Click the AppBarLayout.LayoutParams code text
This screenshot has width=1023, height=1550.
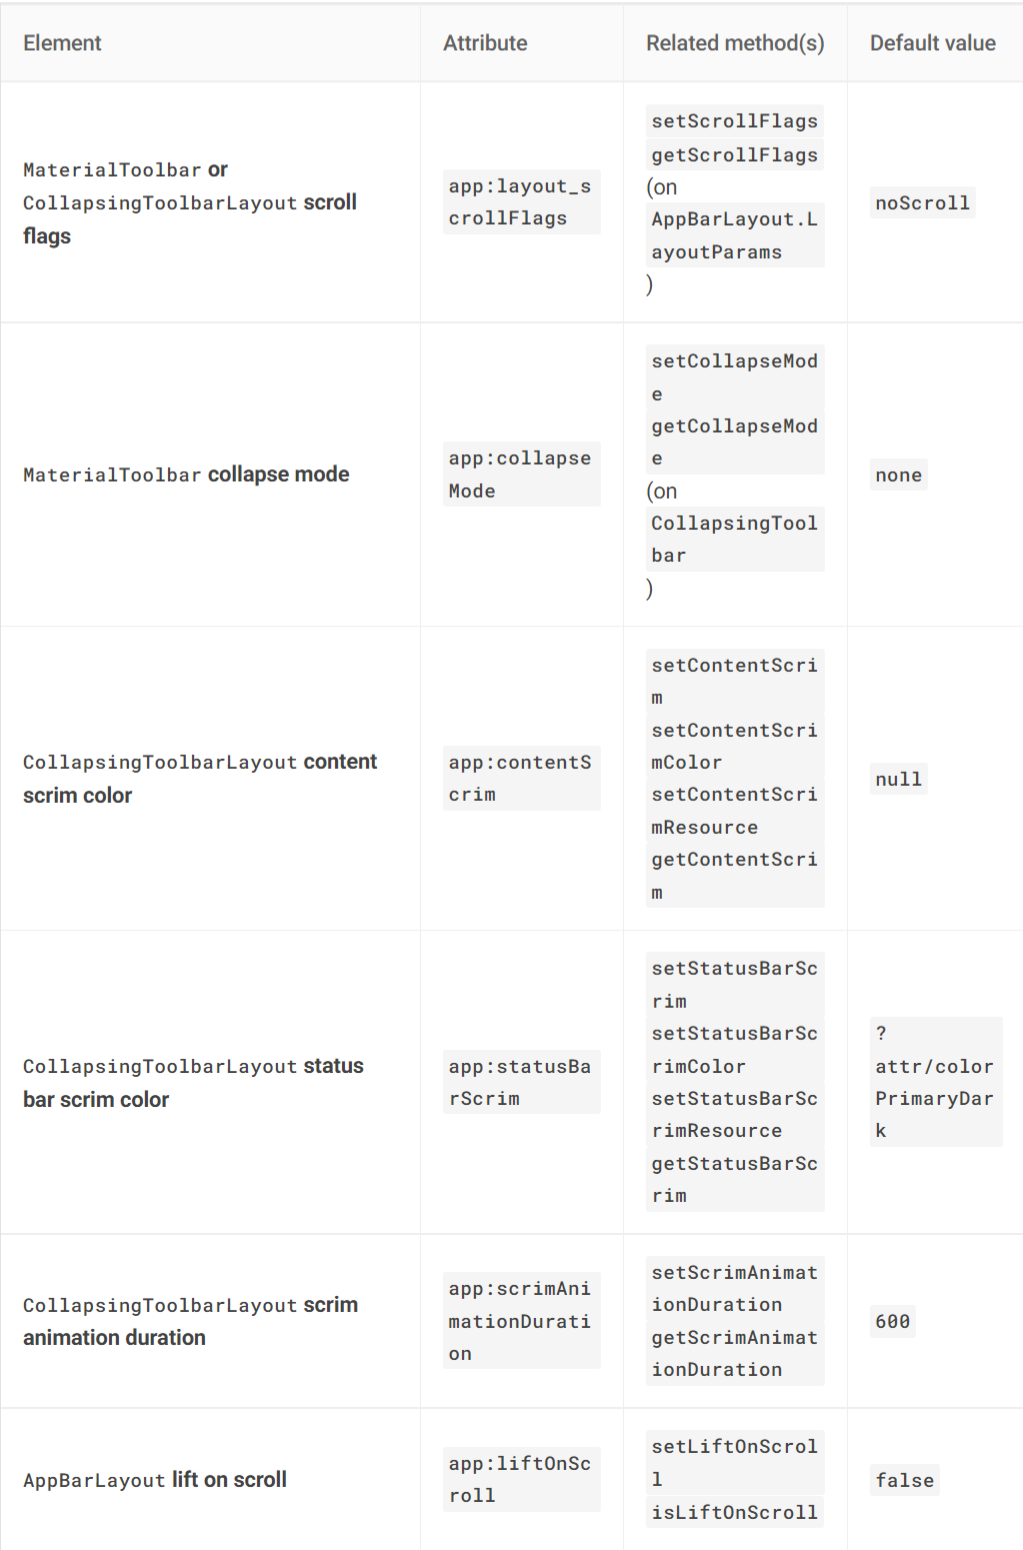click(x=735, y=235)
